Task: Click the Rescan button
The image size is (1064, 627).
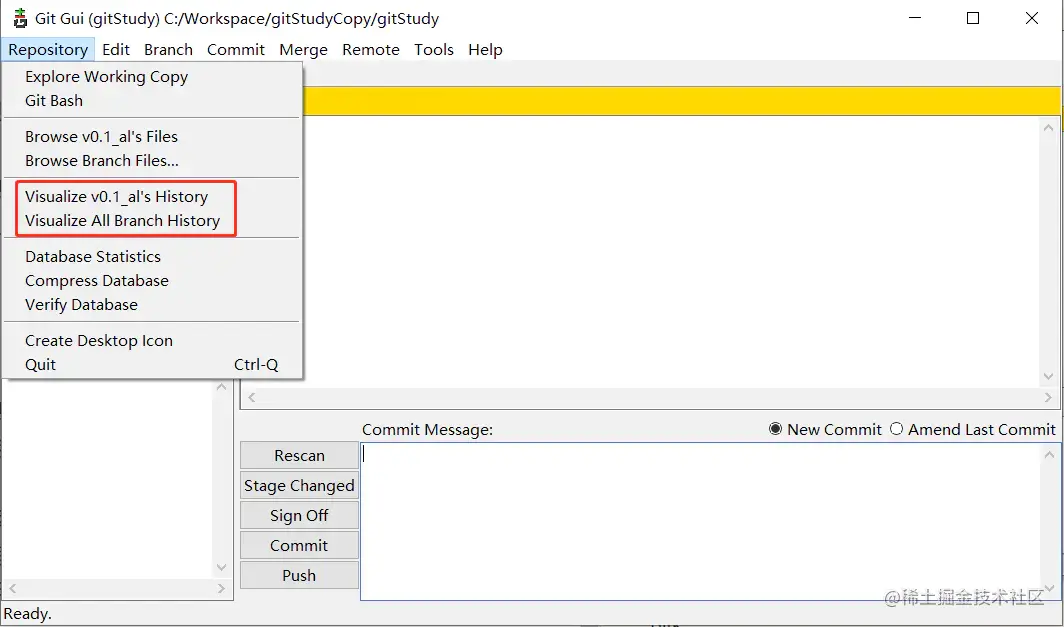Action: pos(299,455)
